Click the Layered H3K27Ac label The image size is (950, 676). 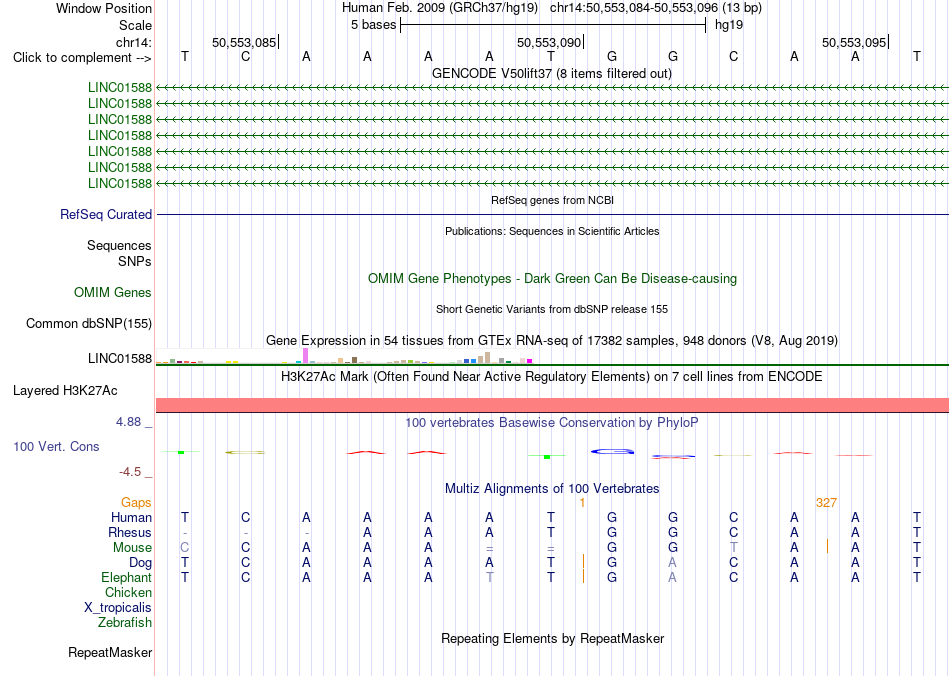point(65,391)
